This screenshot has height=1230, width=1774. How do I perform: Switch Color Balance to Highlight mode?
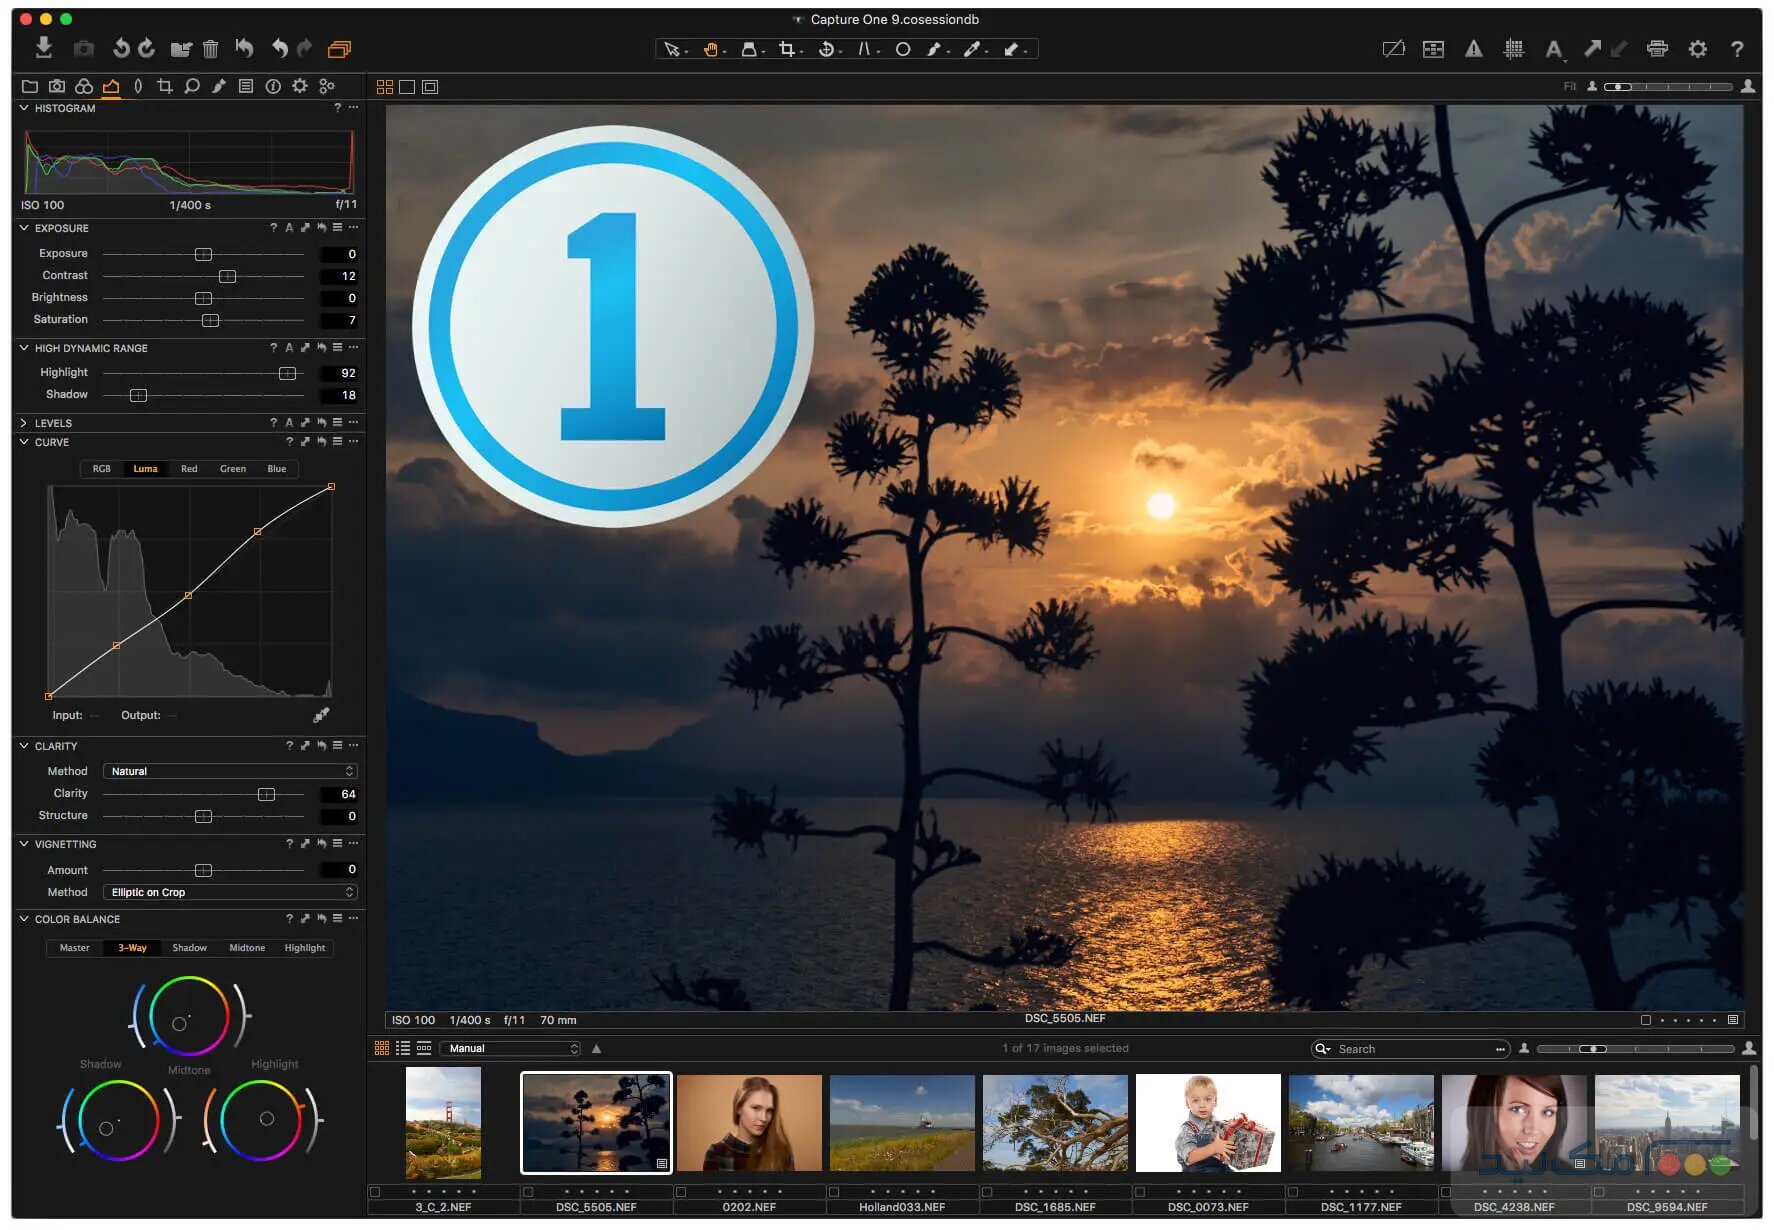(x=305, y=948)
